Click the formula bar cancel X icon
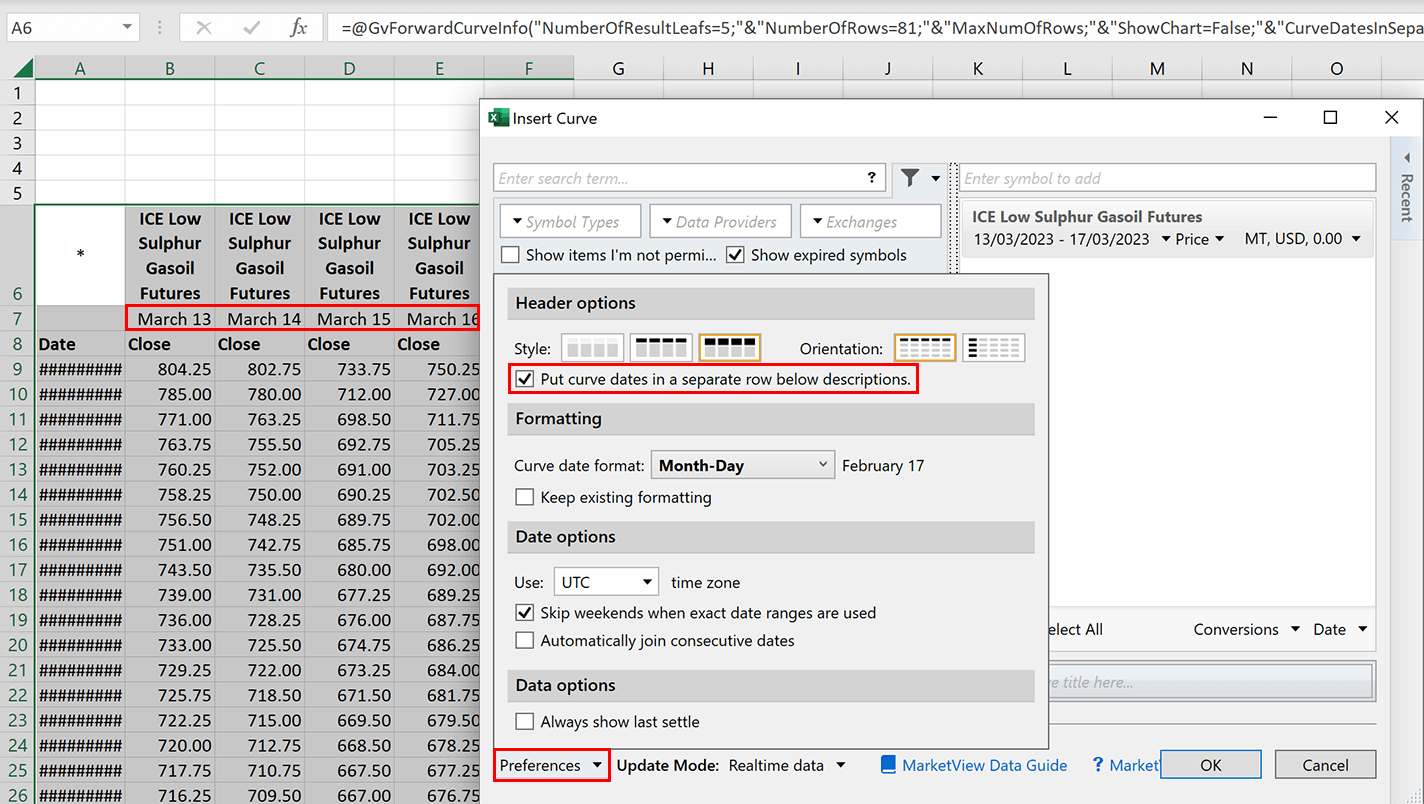The image size is (1424, 804). click(x=204, y=28)
